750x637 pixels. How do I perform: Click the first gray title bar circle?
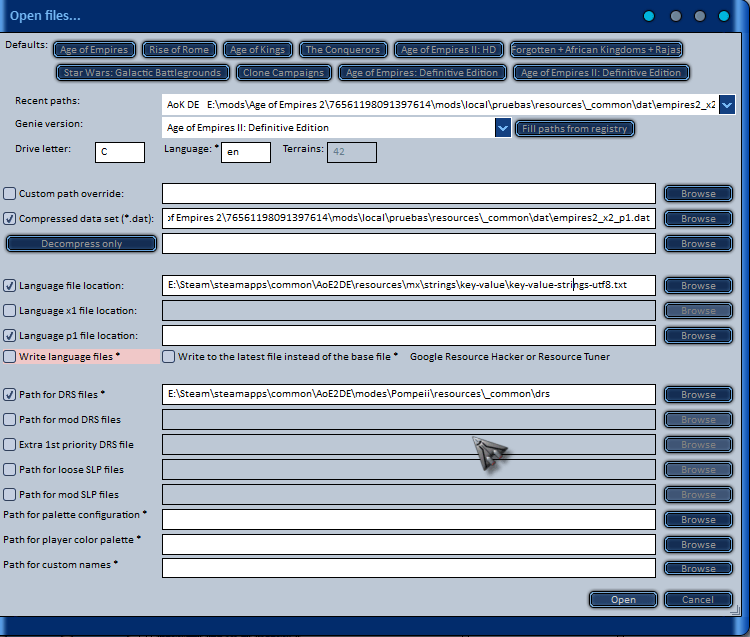676,16
